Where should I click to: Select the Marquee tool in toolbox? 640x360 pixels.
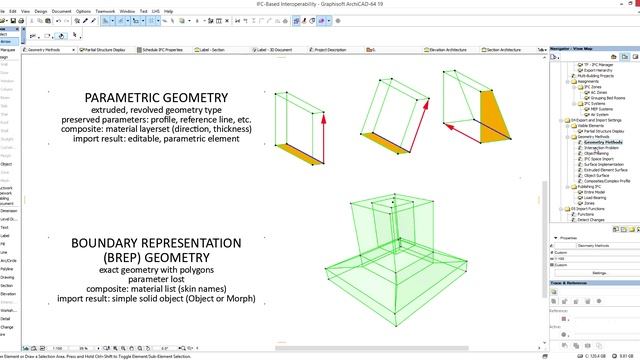[9, 50]
